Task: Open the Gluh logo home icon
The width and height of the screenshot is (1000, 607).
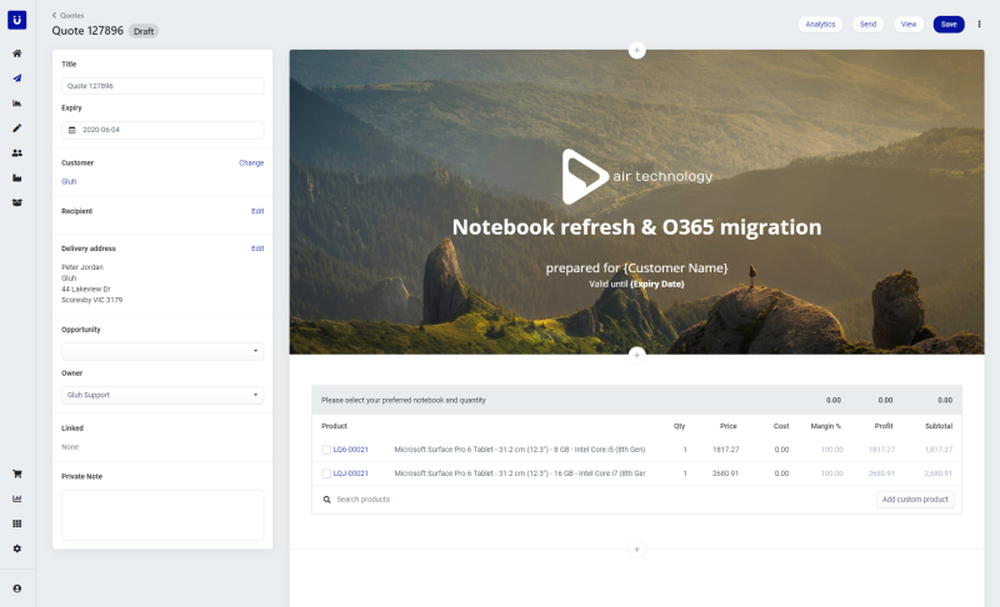Action: click(17, 20)
